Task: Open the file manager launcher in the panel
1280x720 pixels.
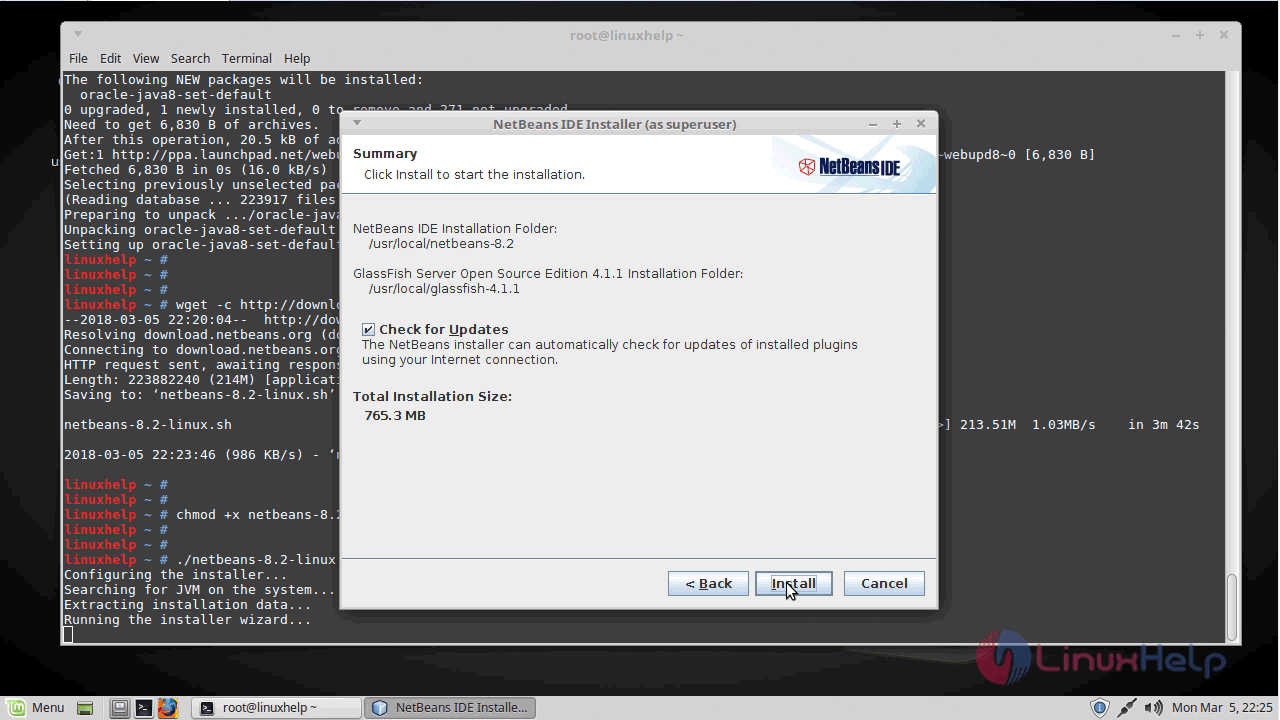Action: coord(119,708)
